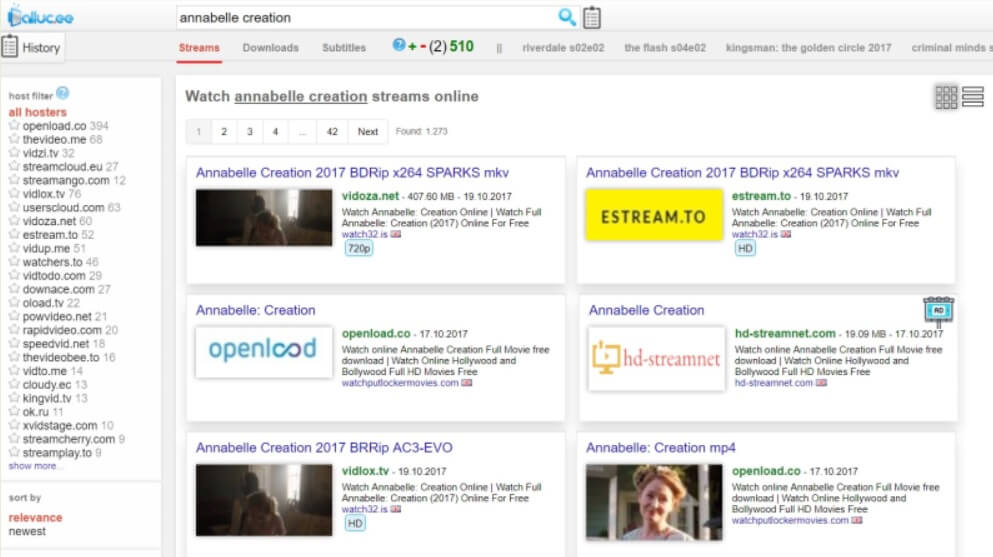Viewport: 993px width, 557px height.
Task: Sort results by relevance
Action: (x=35, y=517)
